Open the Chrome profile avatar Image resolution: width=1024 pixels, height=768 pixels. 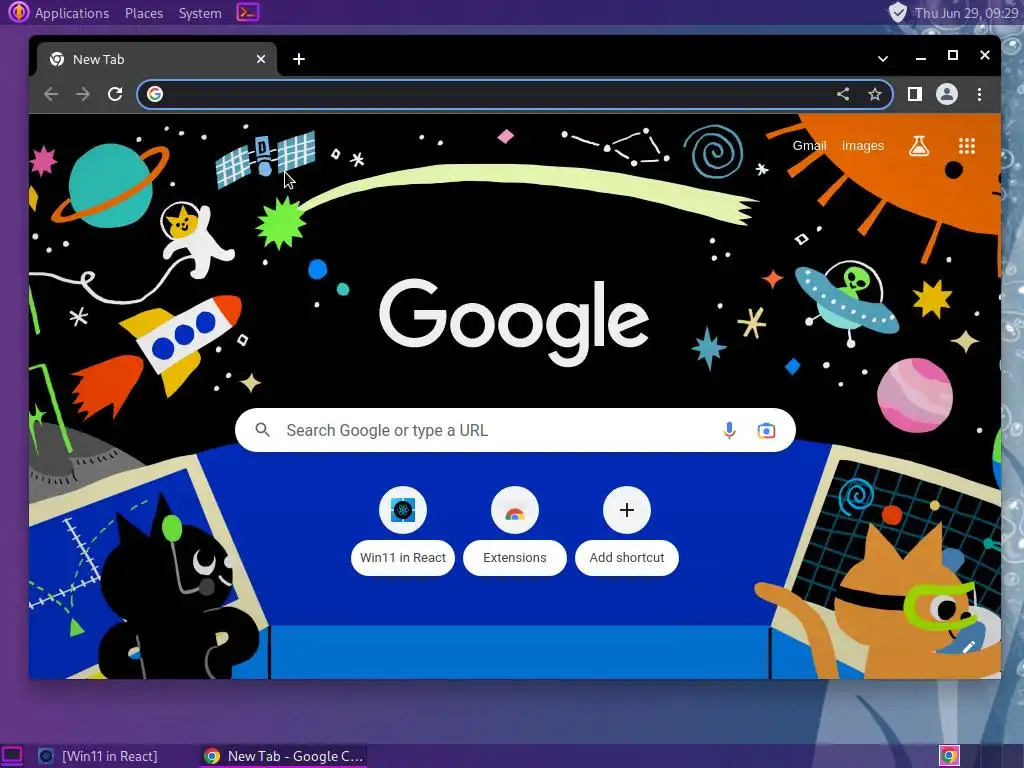point(947,94)
